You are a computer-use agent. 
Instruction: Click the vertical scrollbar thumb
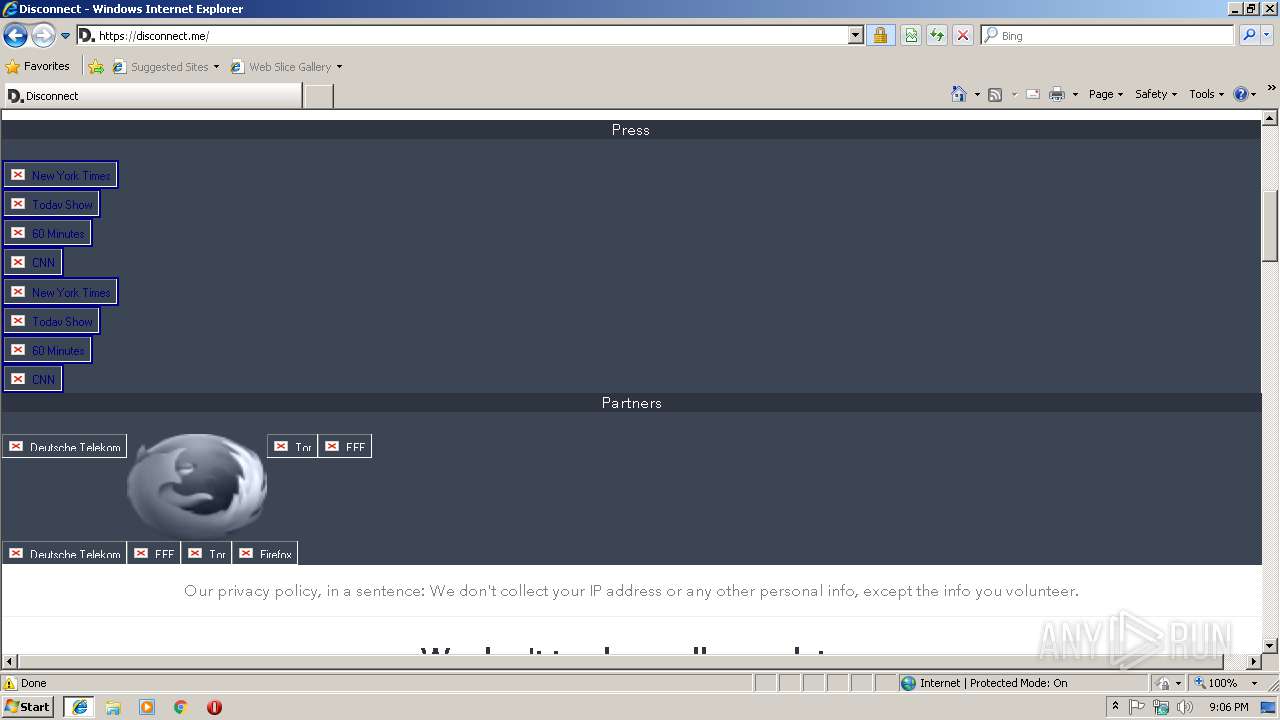tap(1271, 225)
